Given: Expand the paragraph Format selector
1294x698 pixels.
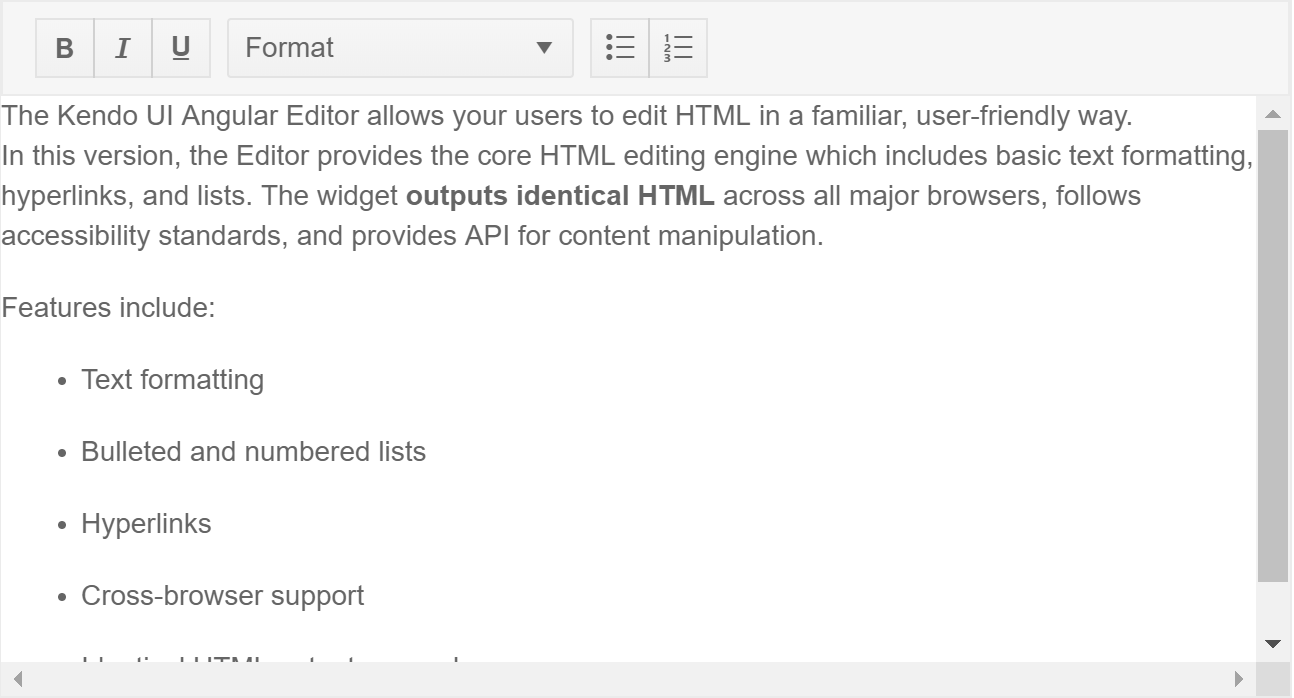Looking at the screenshot, I should [x=400, y=47].
